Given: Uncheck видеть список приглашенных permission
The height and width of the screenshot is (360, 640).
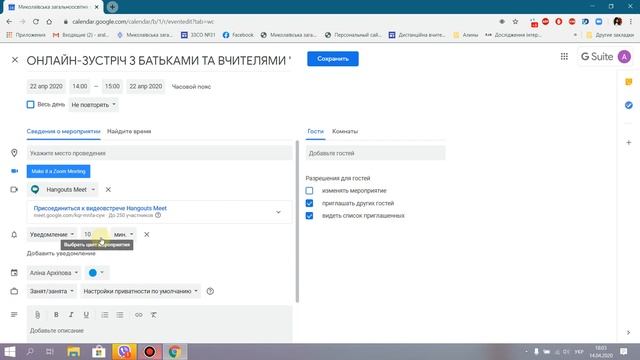Looking at the screenshot, I should (309, 216).
